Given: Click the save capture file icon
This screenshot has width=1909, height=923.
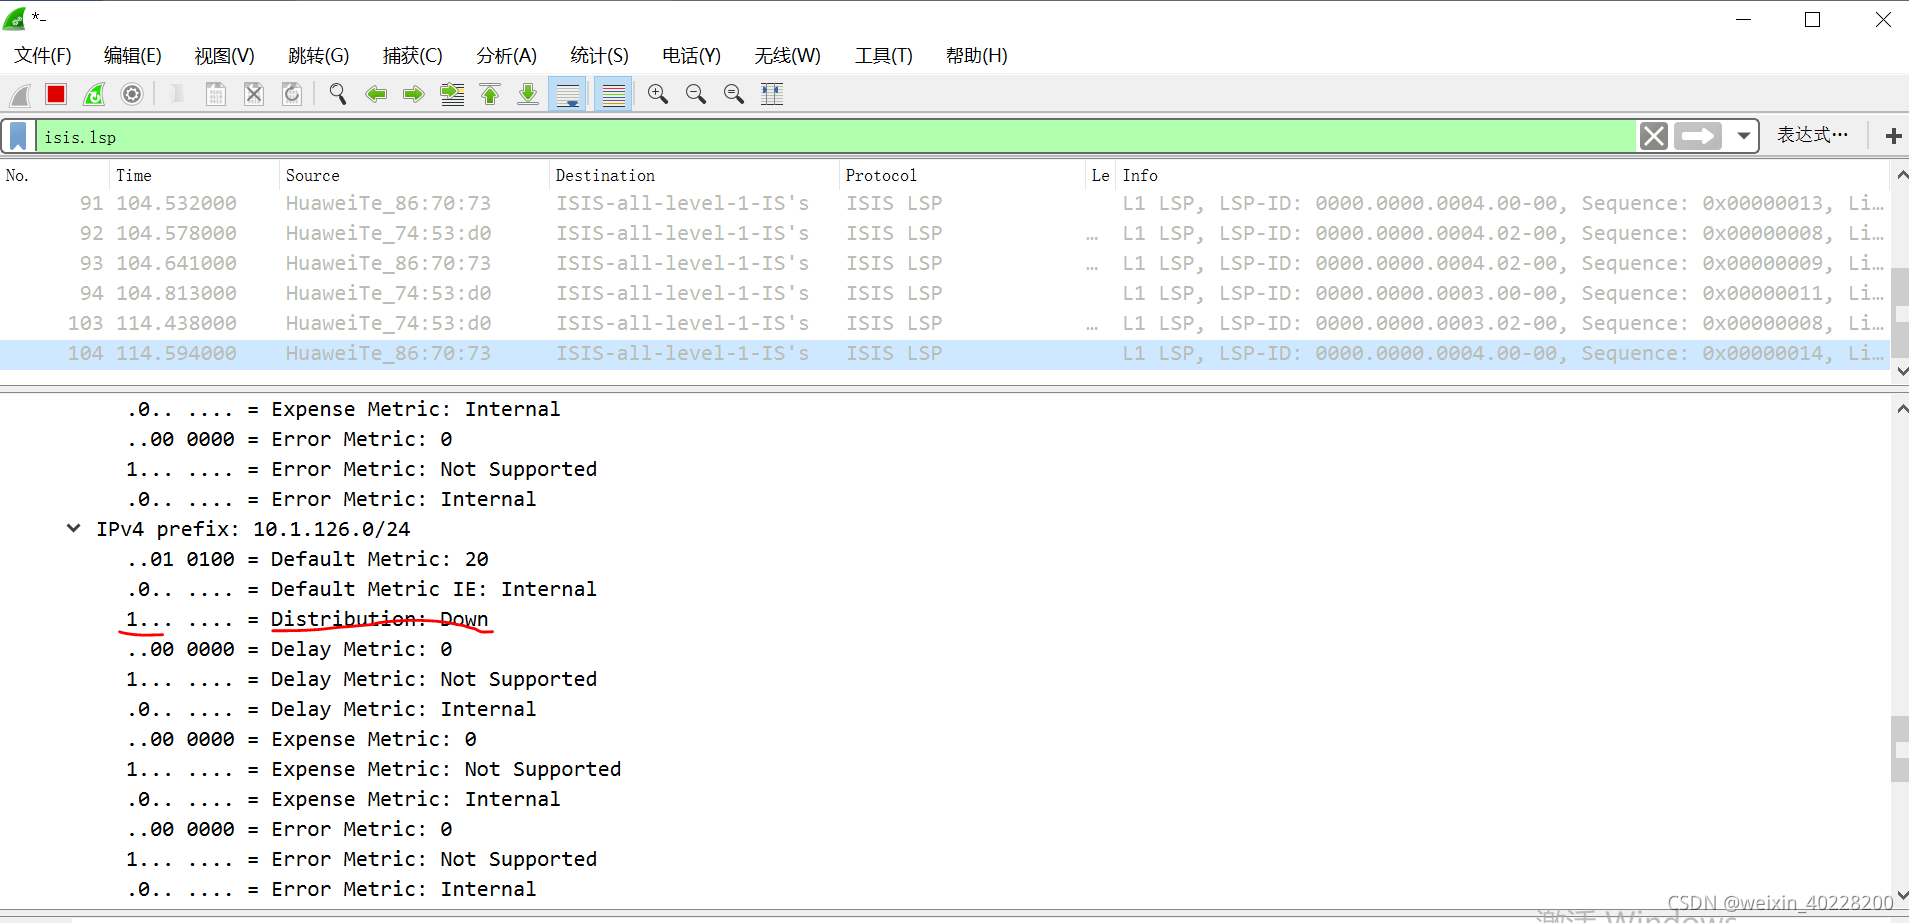Looking at the screenshot, I should pyautogui.click(x=215, y=95).
